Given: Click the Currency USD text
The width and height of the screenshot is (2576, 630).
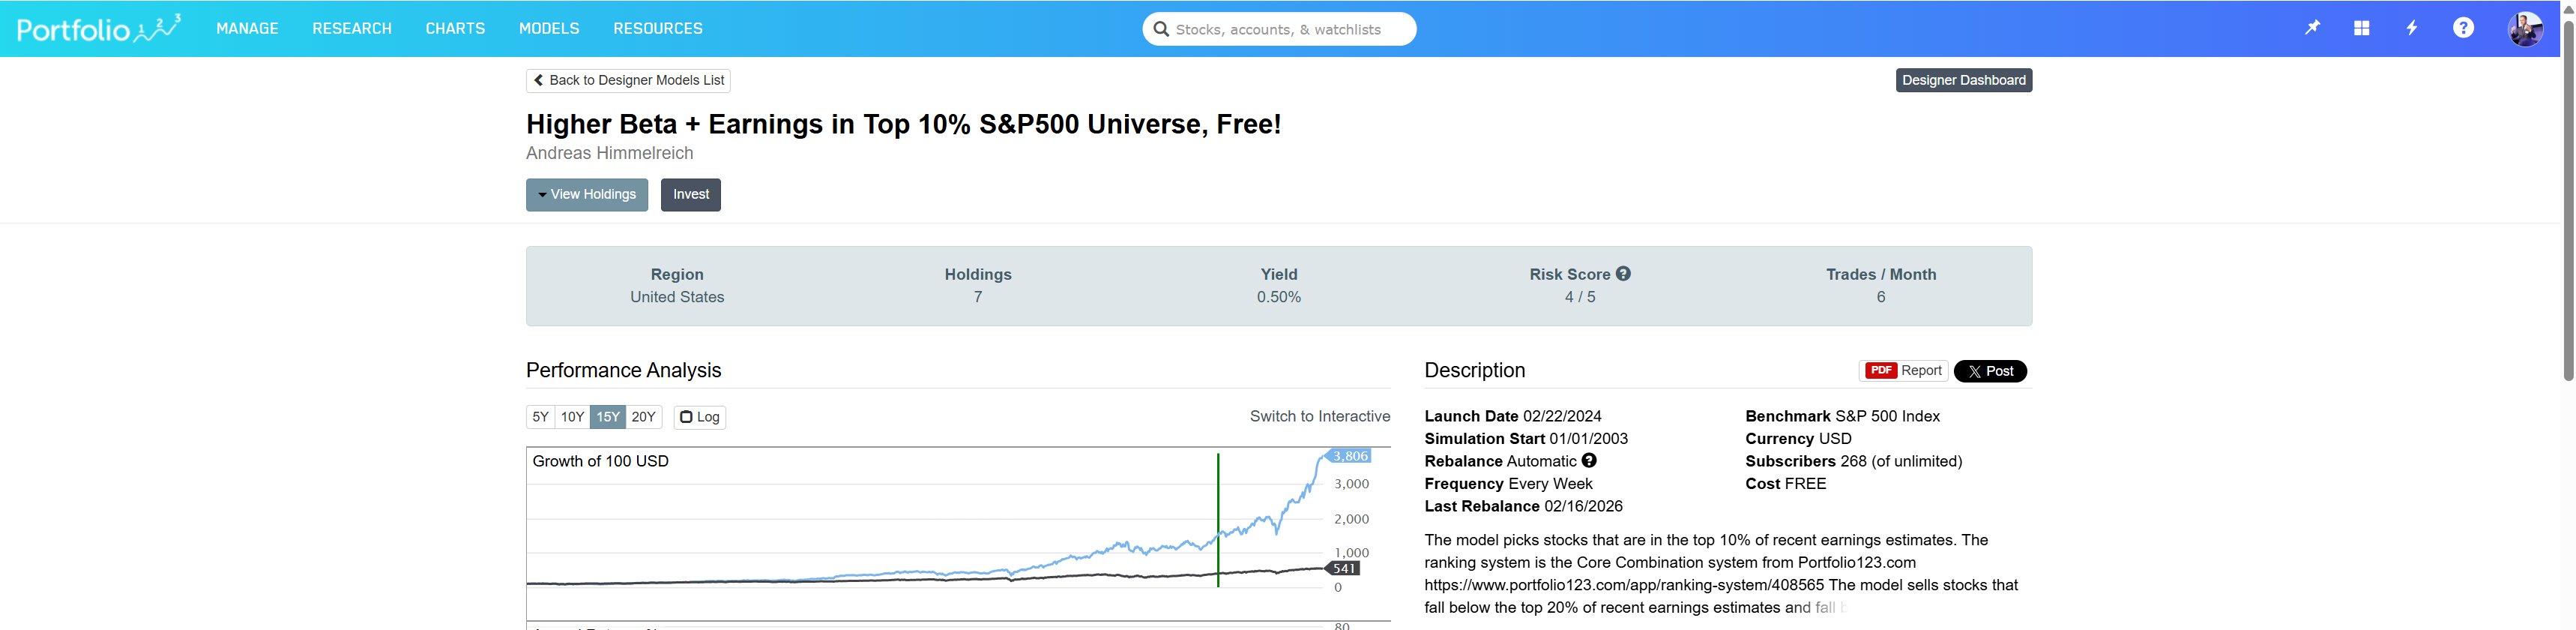Looking at the screenshot, I should [x=1798, y=438].
